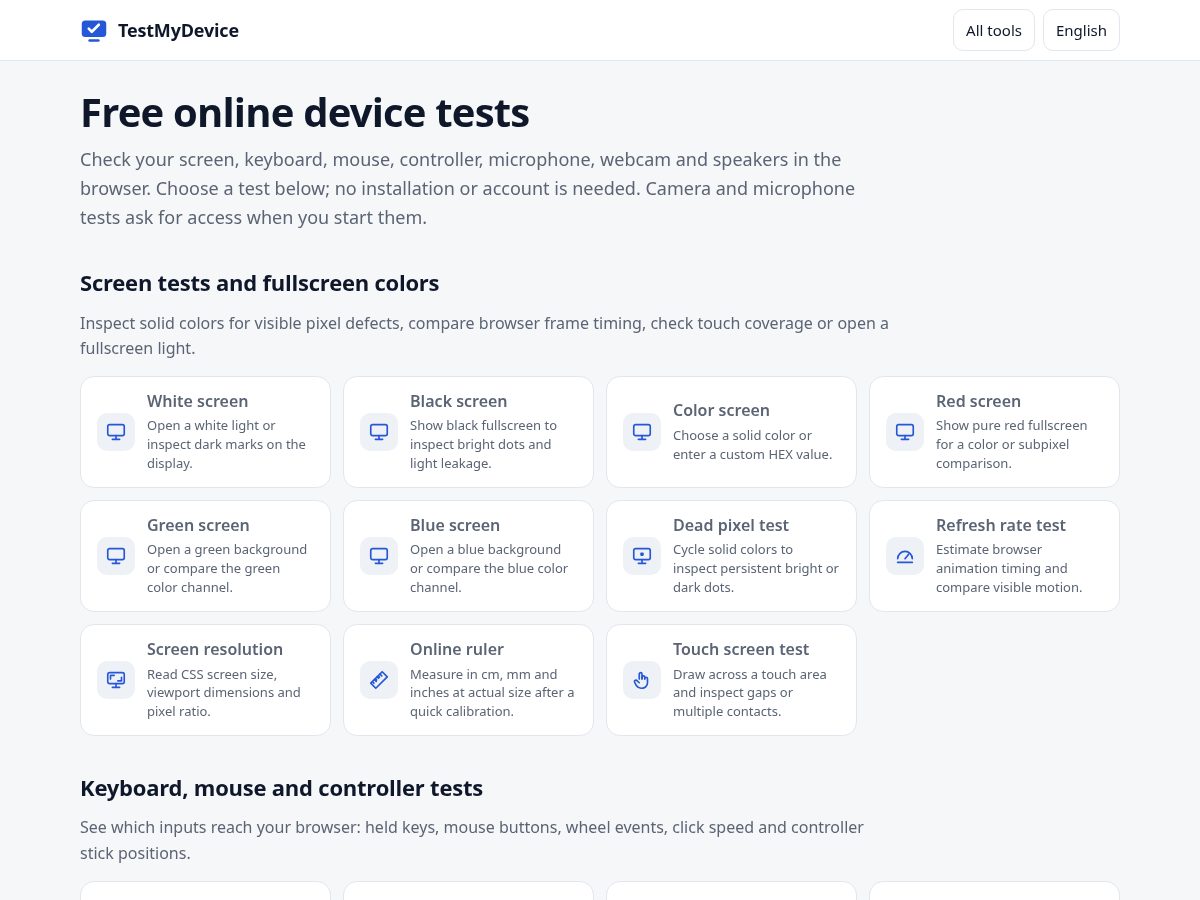The width and height of the screenshot is (1200, 900).
Task: Open the White screen title link
Action: pyautogui.click(x=198, y=401)
